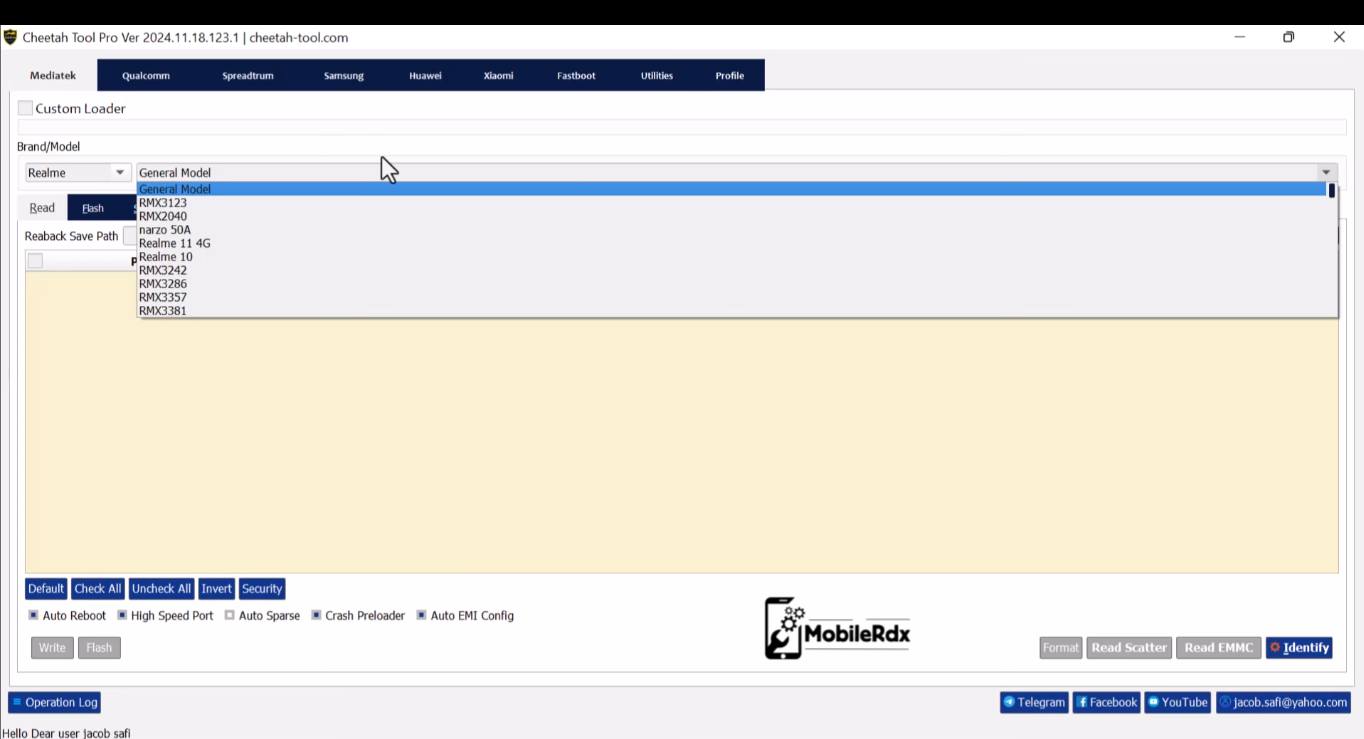The height and width of the screenshot is (739, 1364).
Task: Select RMX3286 from the model list
Action: click(731, 284)
